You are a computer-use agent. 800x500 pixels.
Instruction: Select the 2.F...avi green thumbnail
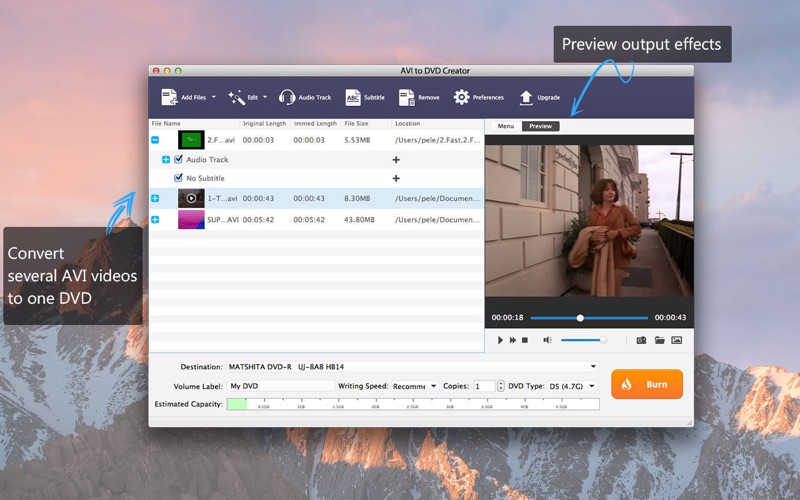click(191, 140)
